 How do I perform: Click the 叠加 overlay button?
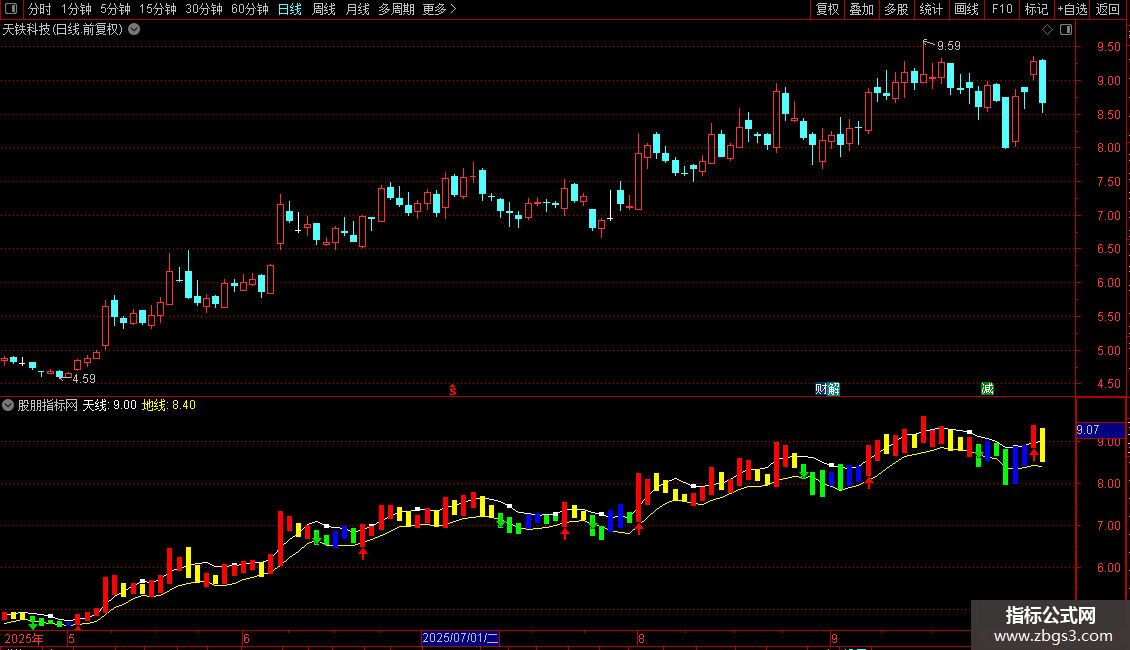point(861,9)
